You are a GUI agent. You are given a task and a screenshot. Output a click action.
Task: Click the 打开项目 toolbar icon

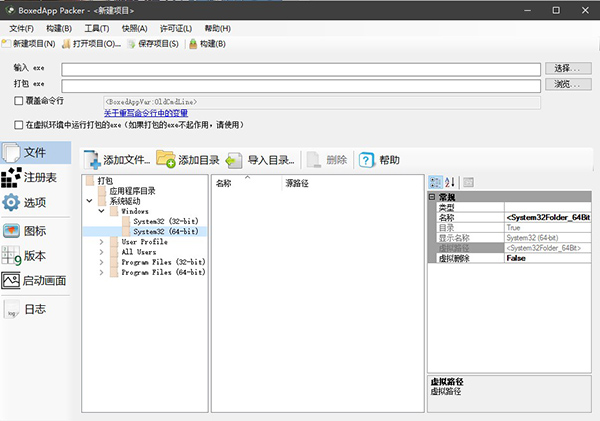click(x=66, y=44)
